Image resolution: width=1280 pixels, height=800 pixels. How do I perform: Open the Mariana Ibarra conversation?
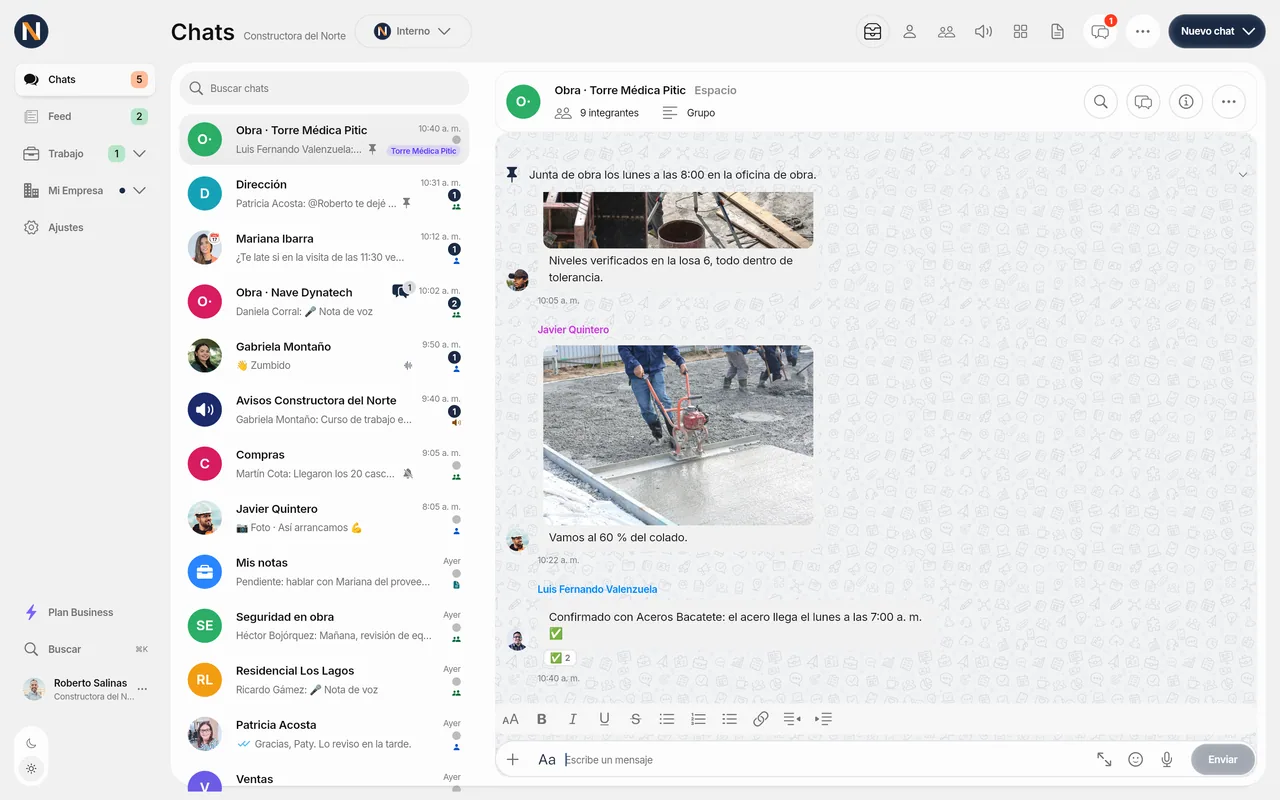pyautogui.click(x=324, y=247)
